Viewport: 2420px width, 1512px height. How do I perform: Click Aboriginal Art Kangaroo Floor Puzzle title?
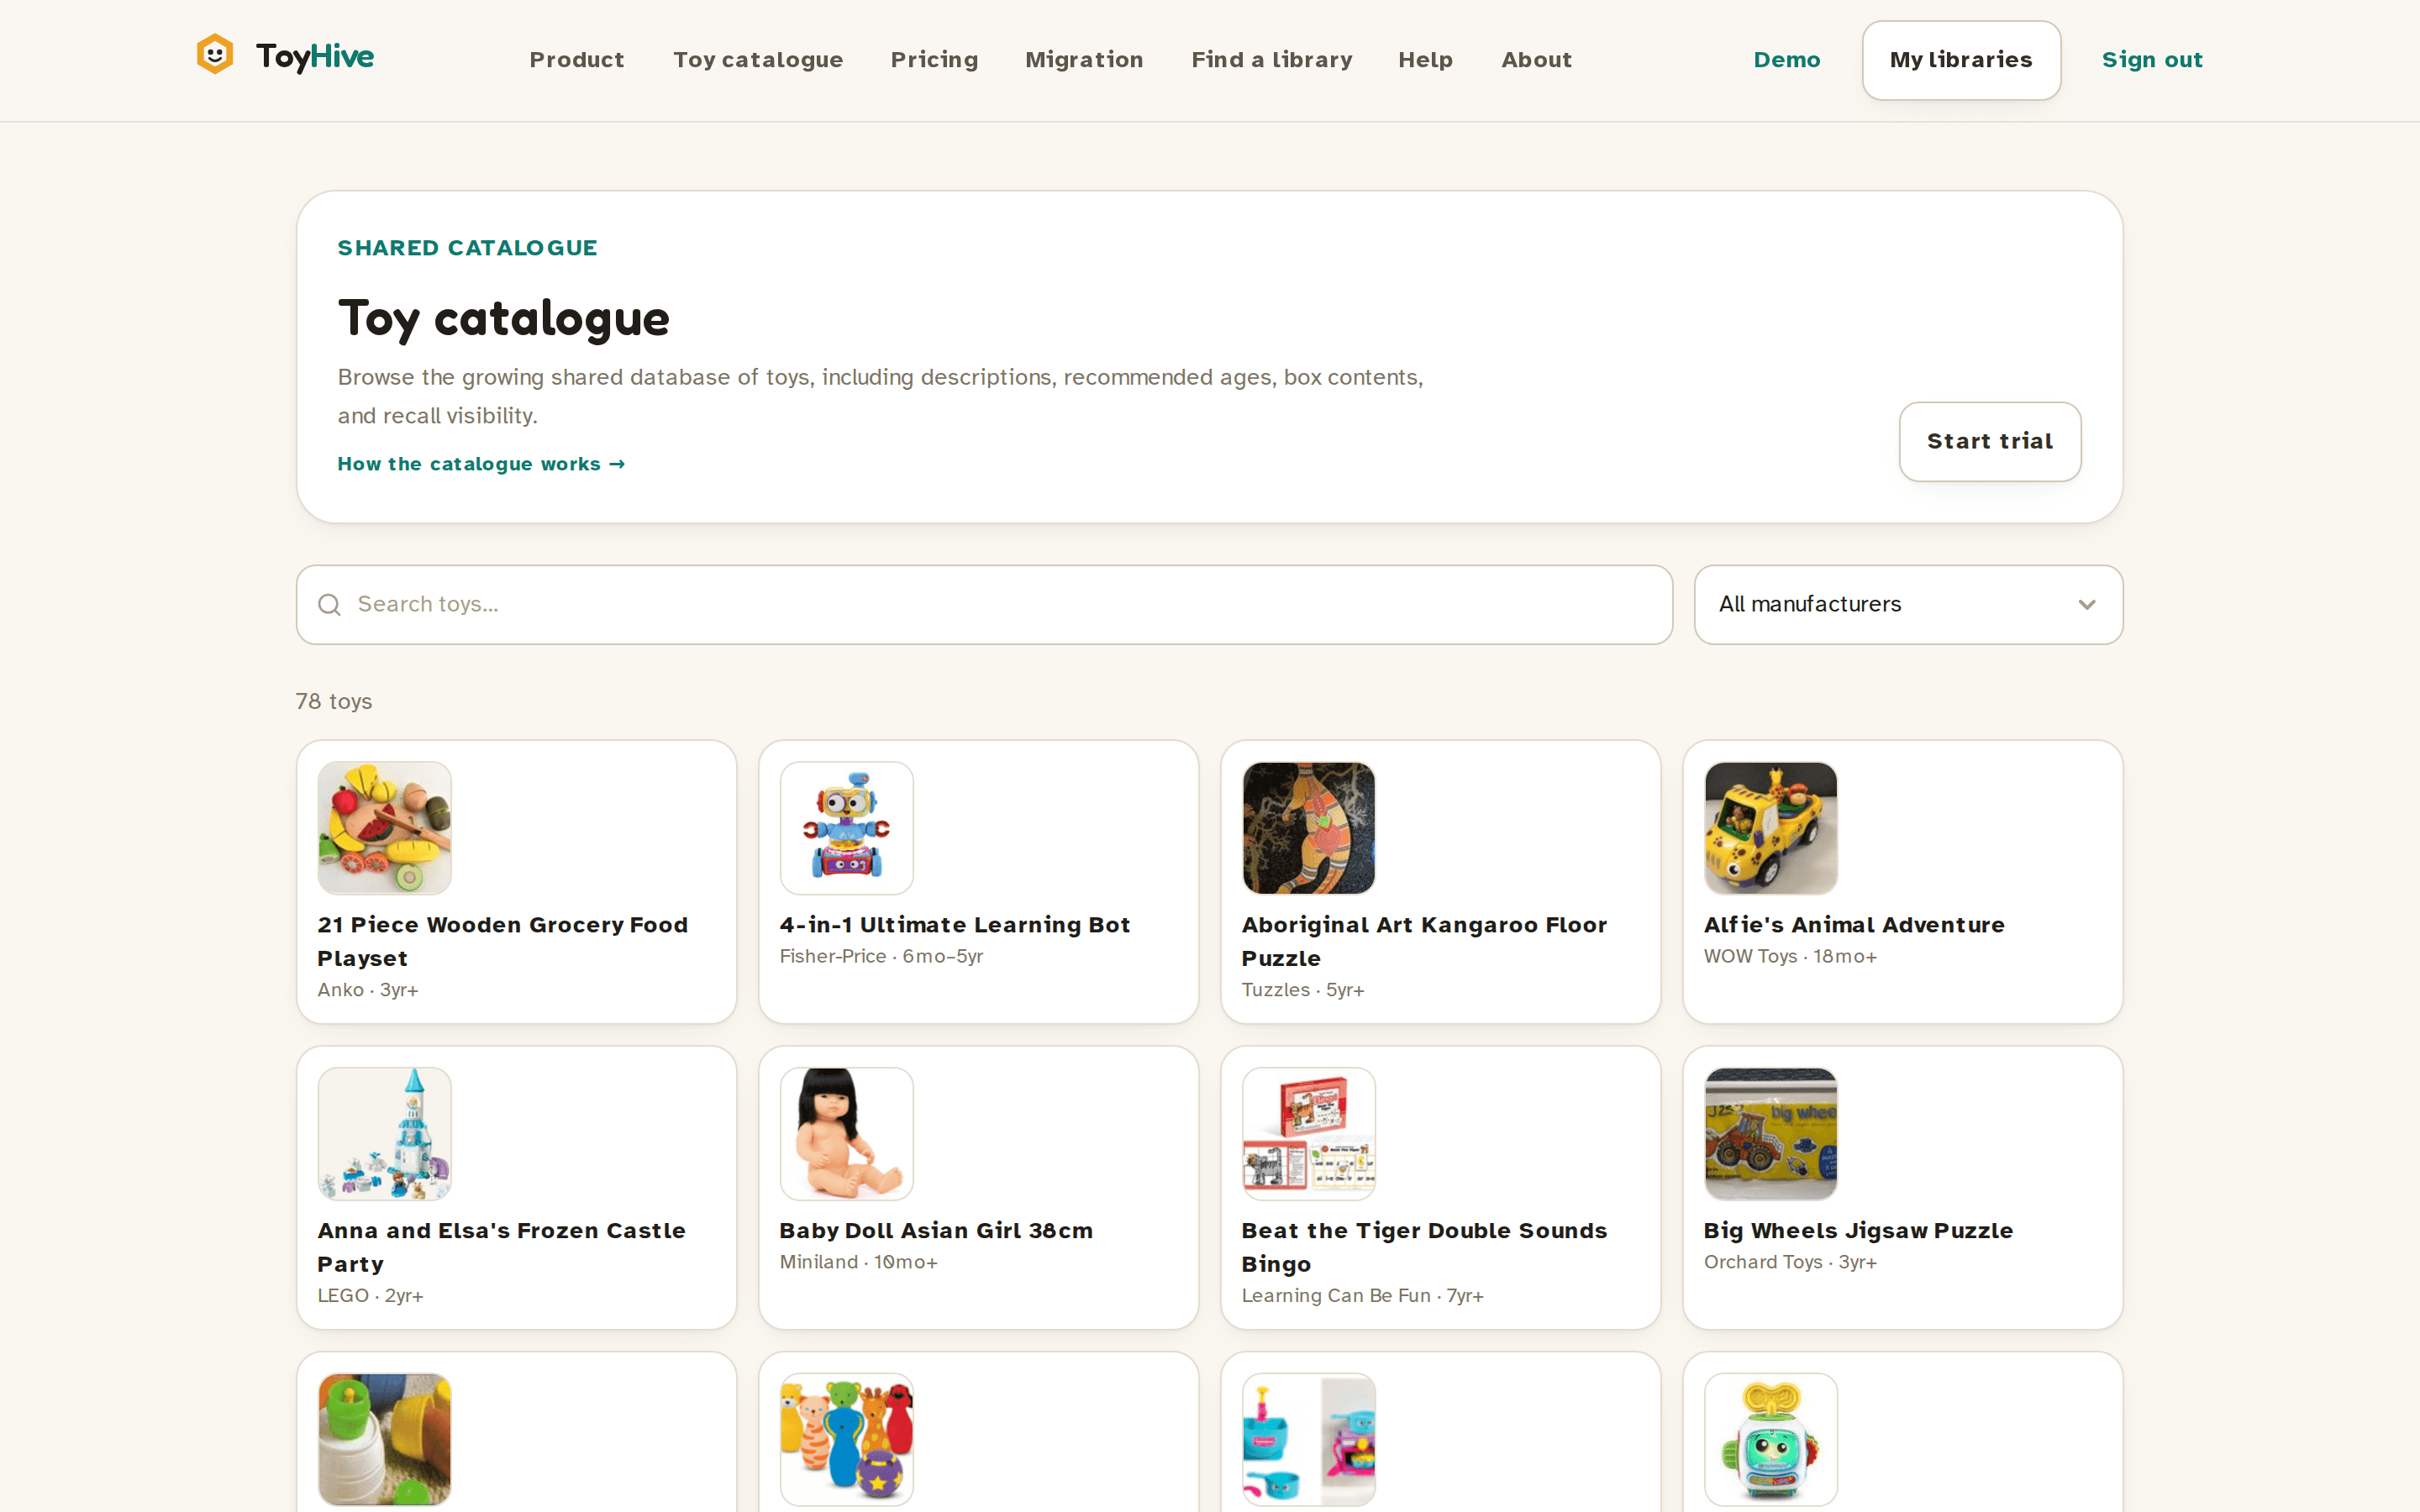pos(1424,941)
